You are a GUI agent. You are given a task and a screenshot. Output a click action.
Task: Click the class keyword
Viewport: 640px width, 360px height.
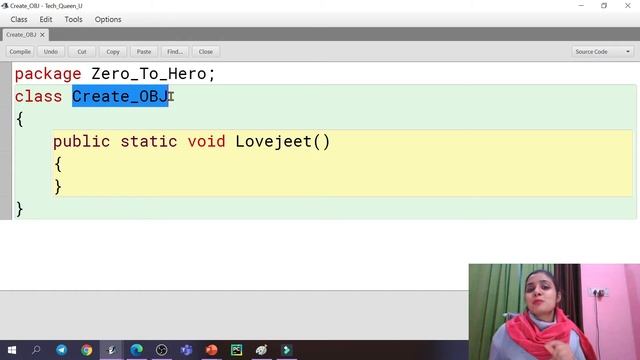(38, 96)
